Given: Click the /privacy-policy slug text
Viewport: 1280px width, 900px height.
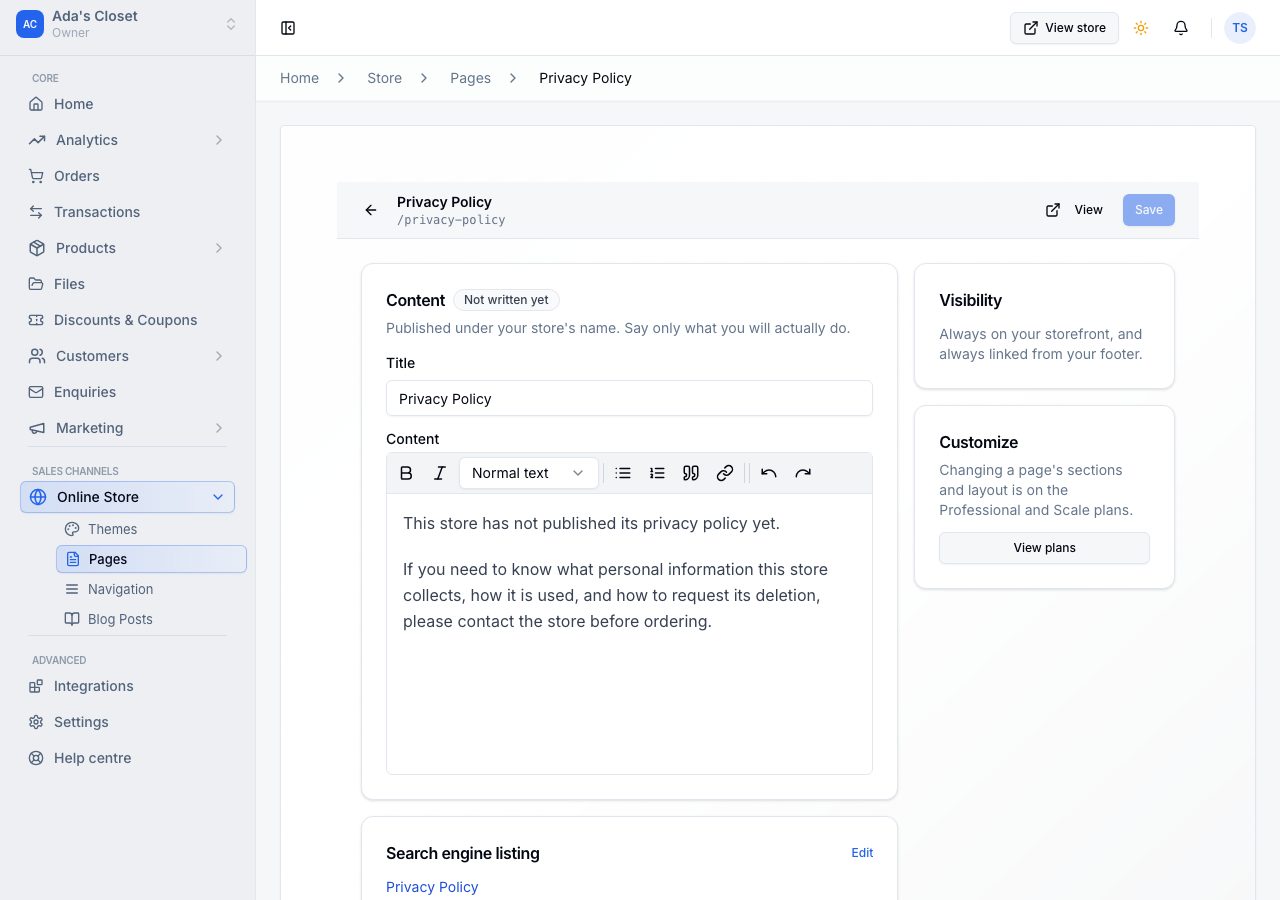Looking at the screenshot, I should (451, 220).
